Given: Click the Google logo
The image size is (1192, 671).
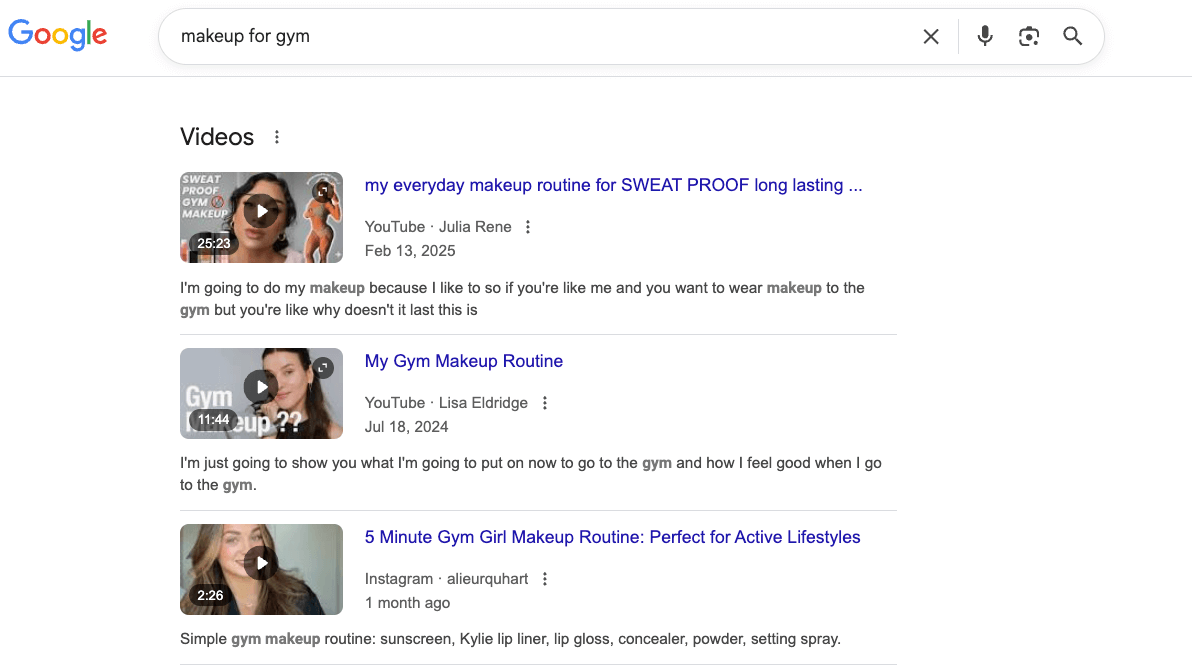Looking at the screenshot, I should (x=57, y=35).
